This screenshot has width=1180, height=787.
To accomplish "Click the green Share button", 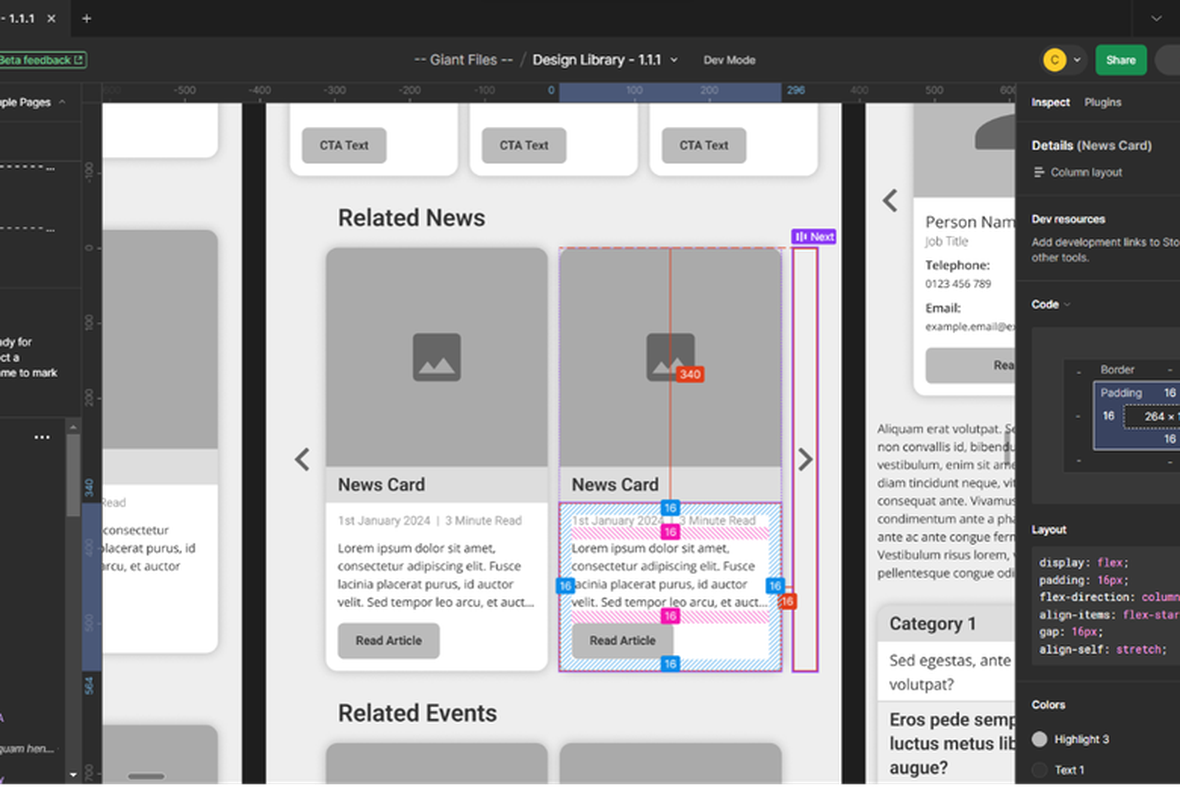I will [x=1121, y=60].
